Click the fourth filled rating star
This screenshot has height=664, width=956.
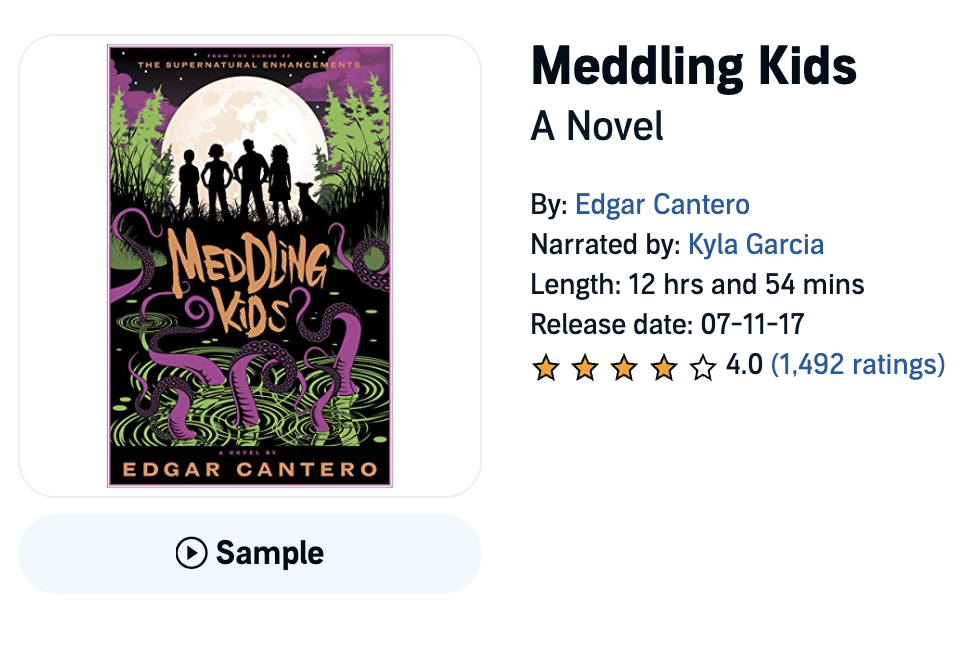point(664,368)
